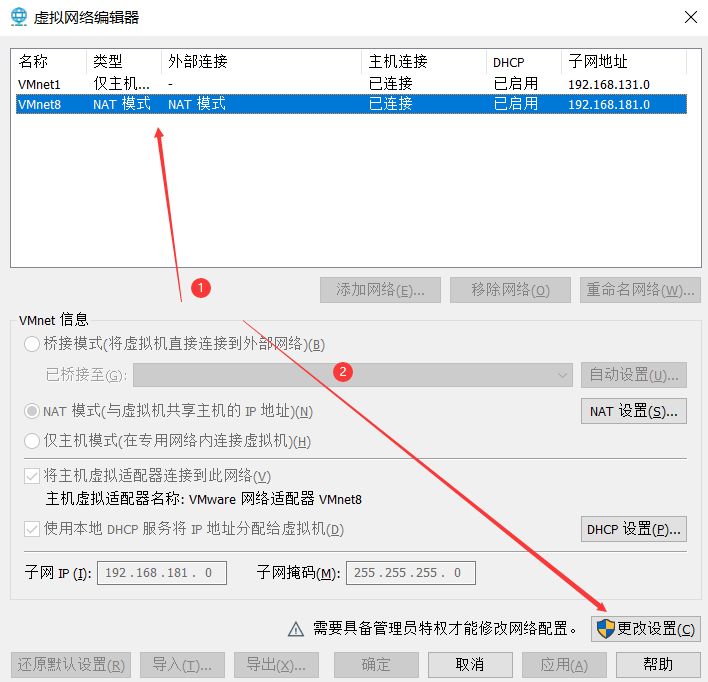Open NAT 设置
The image size is (708, 682).
click(x=633, y=411)
